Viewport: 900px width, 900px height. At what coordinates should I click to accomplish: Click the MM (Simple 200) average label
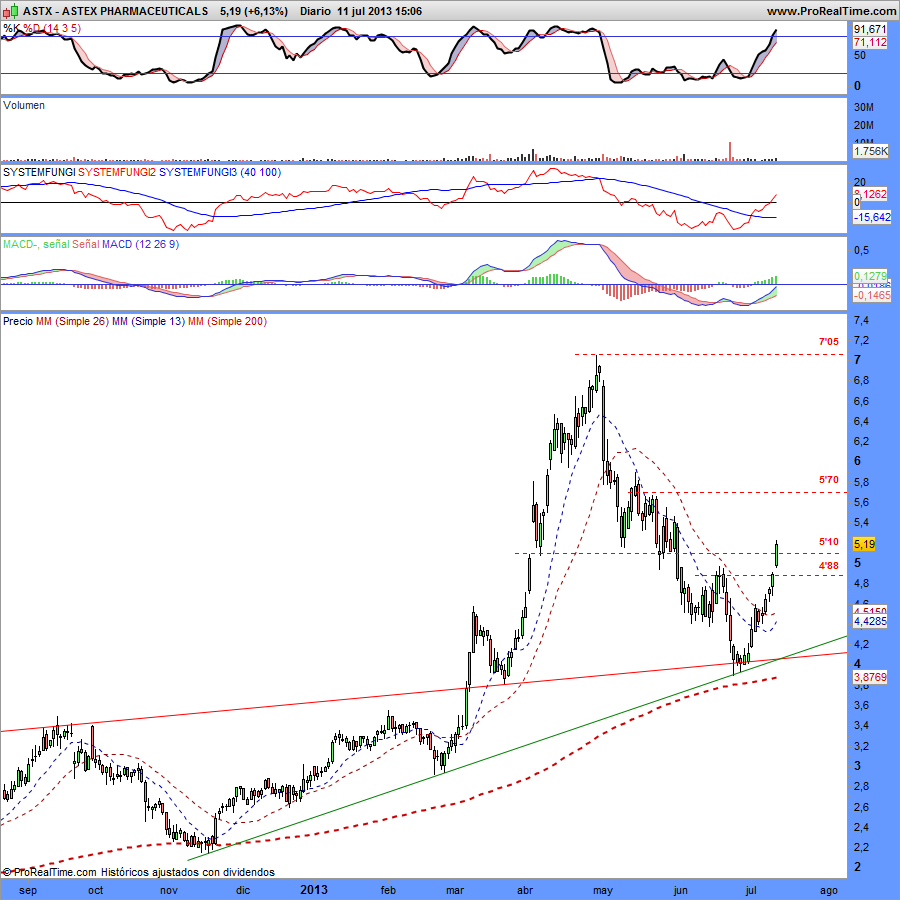(227, 321)
